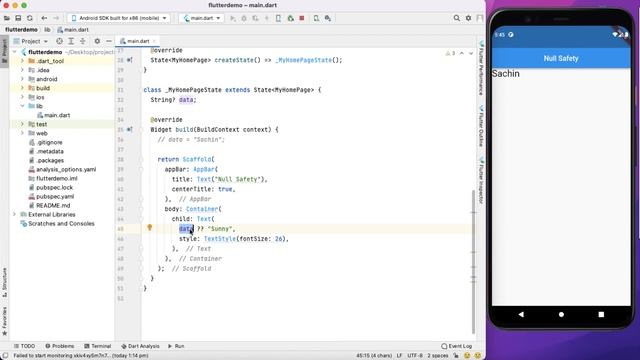Viewport: 640px width, 360px height.
Task: Expand the test folder
Action: (x=22, y=124)
